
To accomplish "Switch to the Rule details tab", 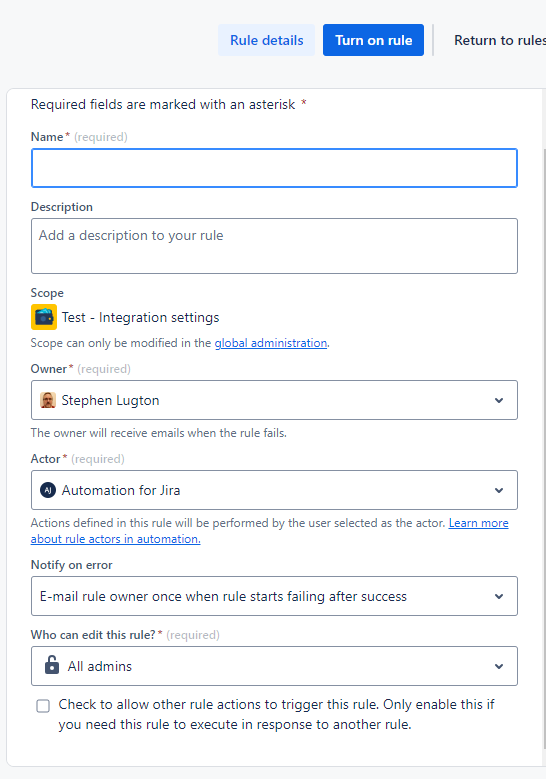I will coord(266,40).
